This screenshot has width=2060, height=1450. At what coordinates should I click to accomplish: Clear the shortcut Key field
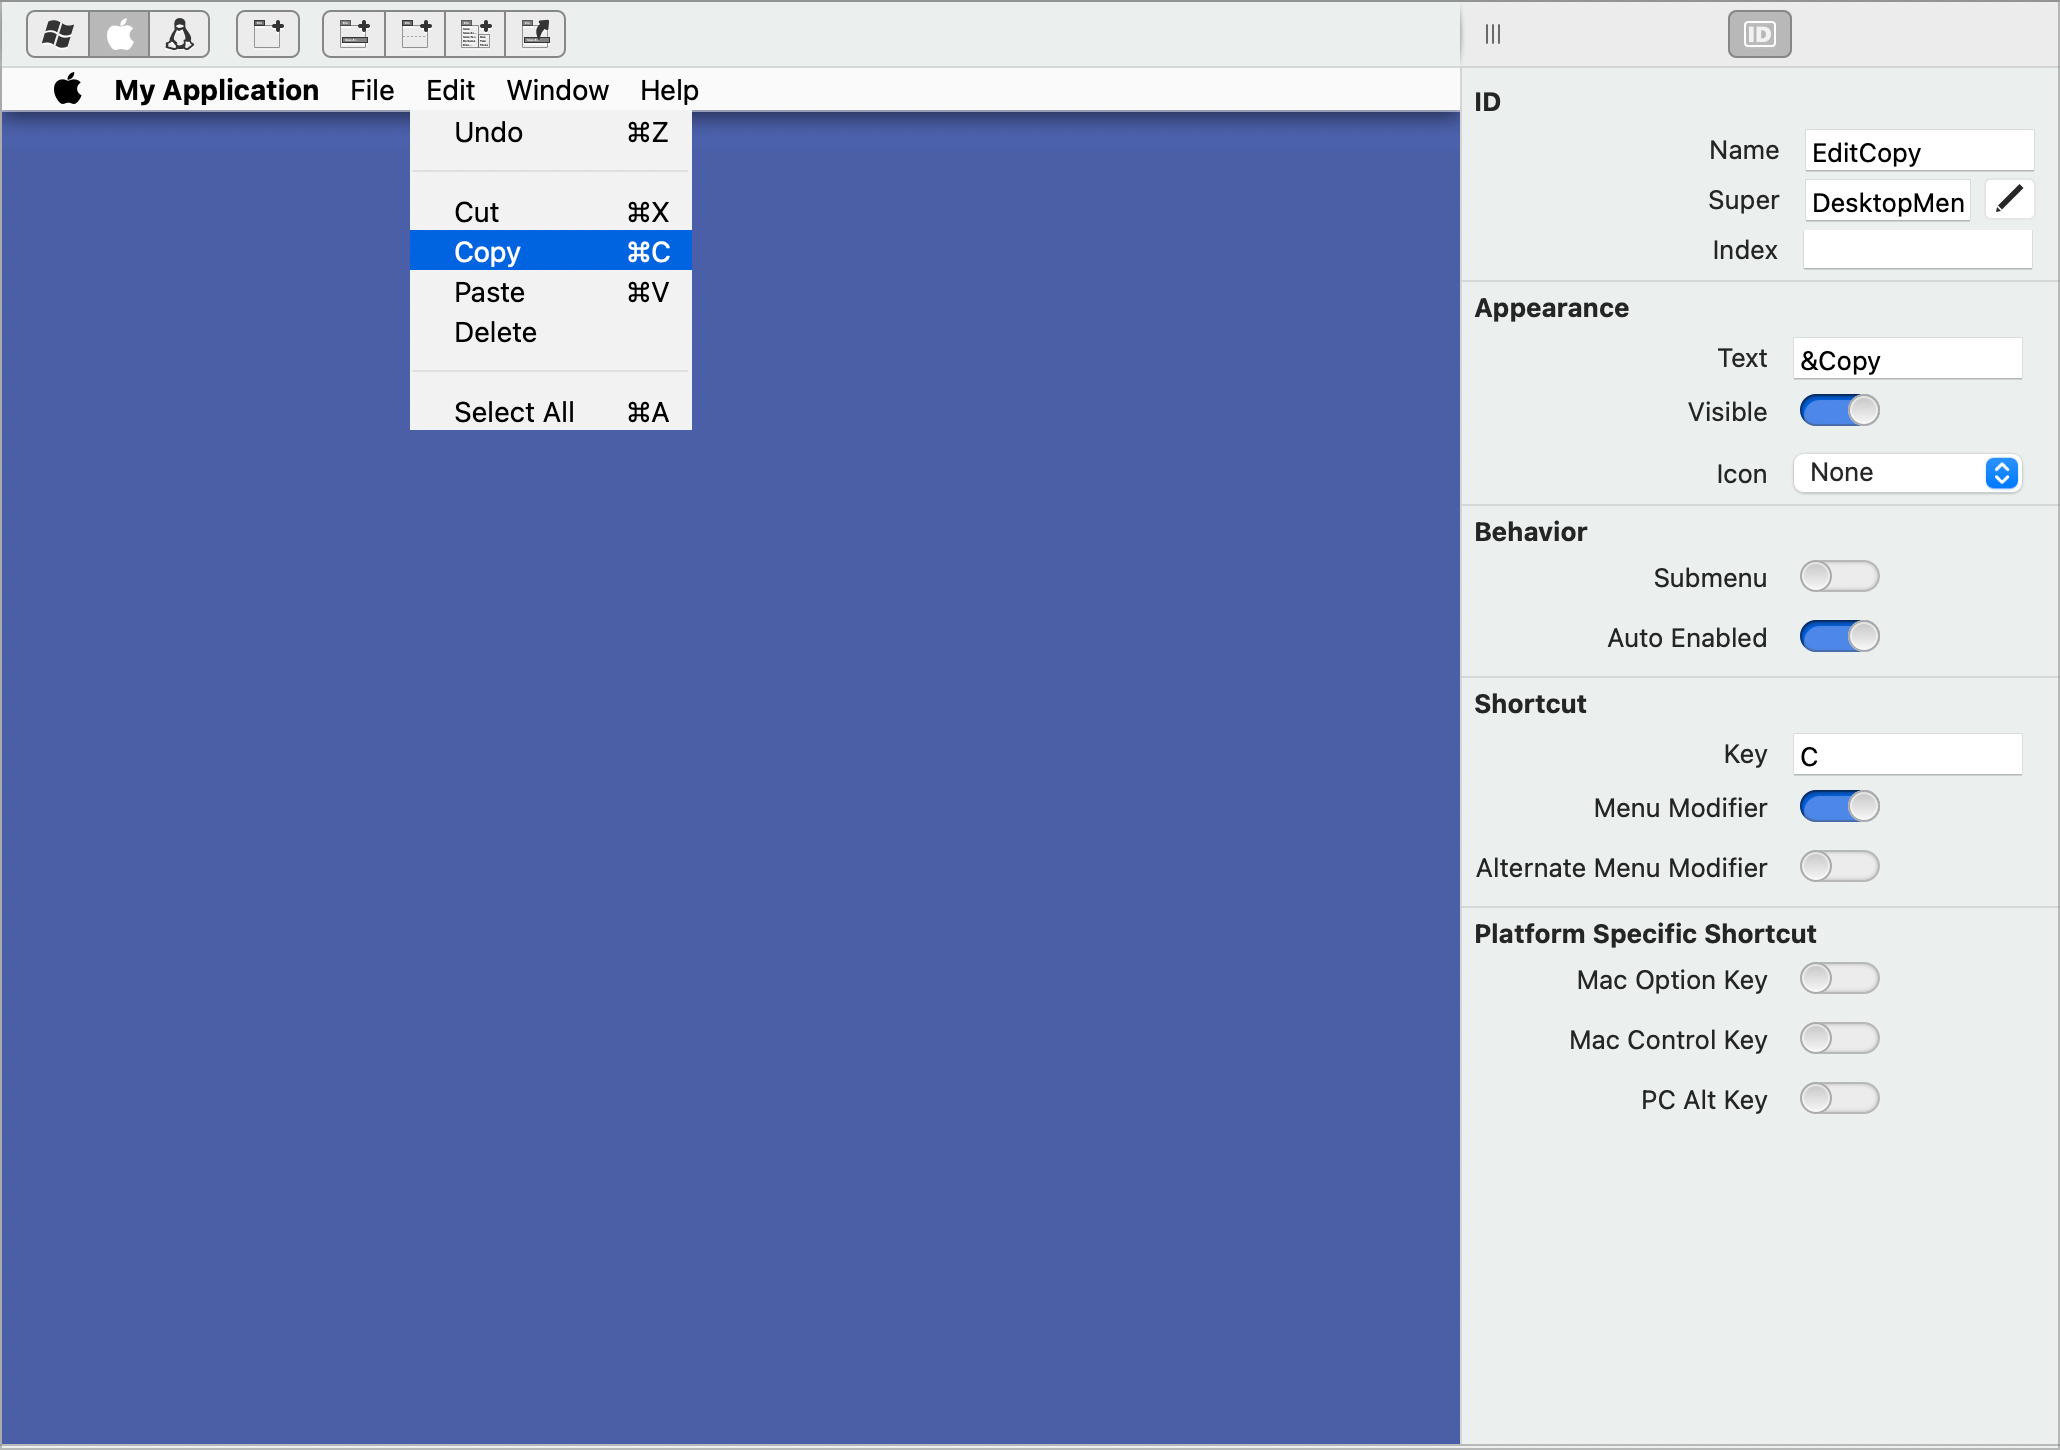click(1906, 754)
